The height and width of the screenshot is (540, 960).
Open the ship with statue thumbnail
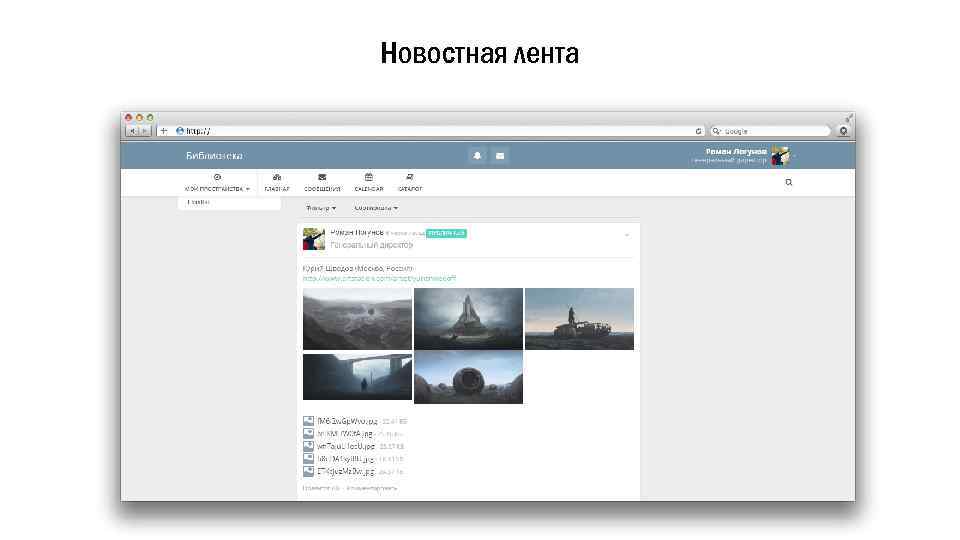(579, 319)
